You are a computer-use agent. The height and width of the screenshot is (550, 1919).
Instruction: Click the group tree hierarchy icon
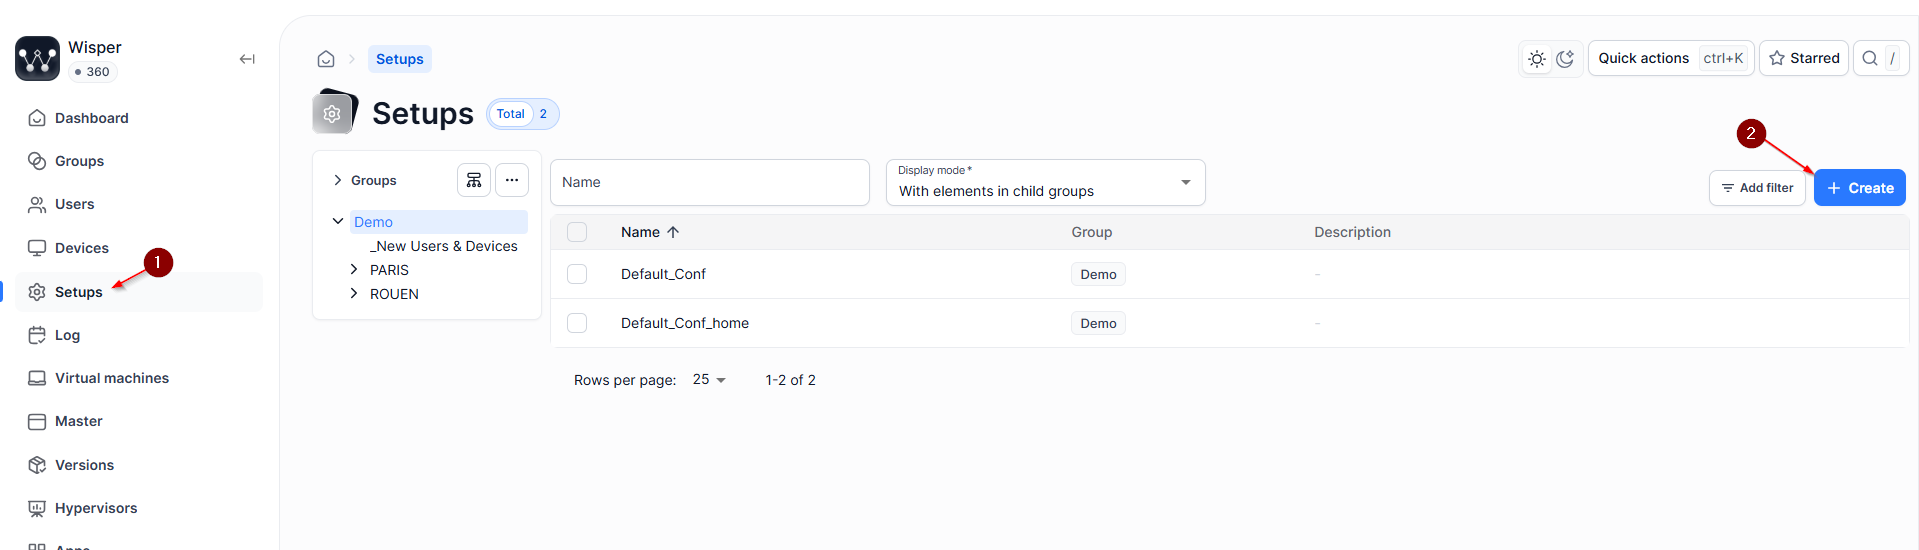pos(474,180)
